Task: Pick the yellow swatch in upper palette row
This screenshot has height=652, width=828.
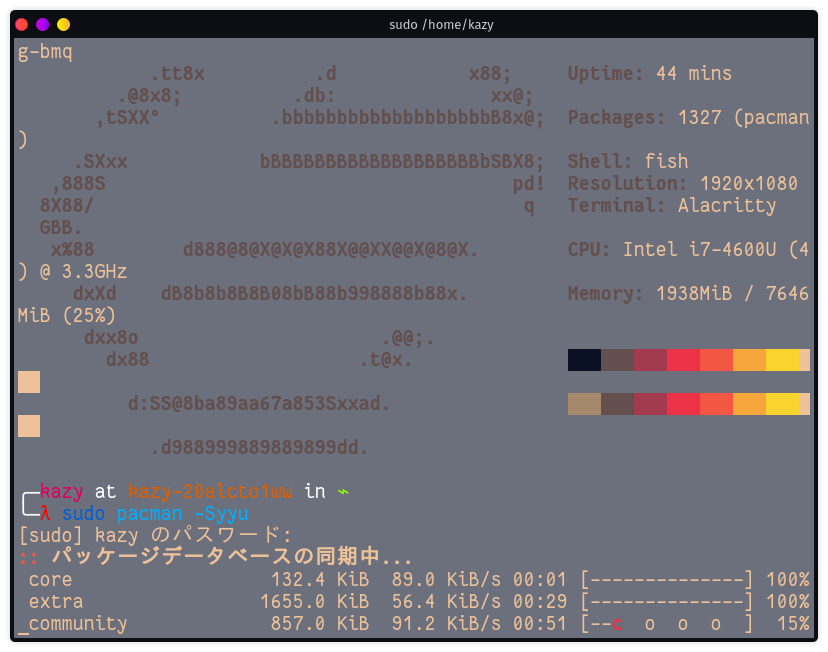Action: point(782,360)
